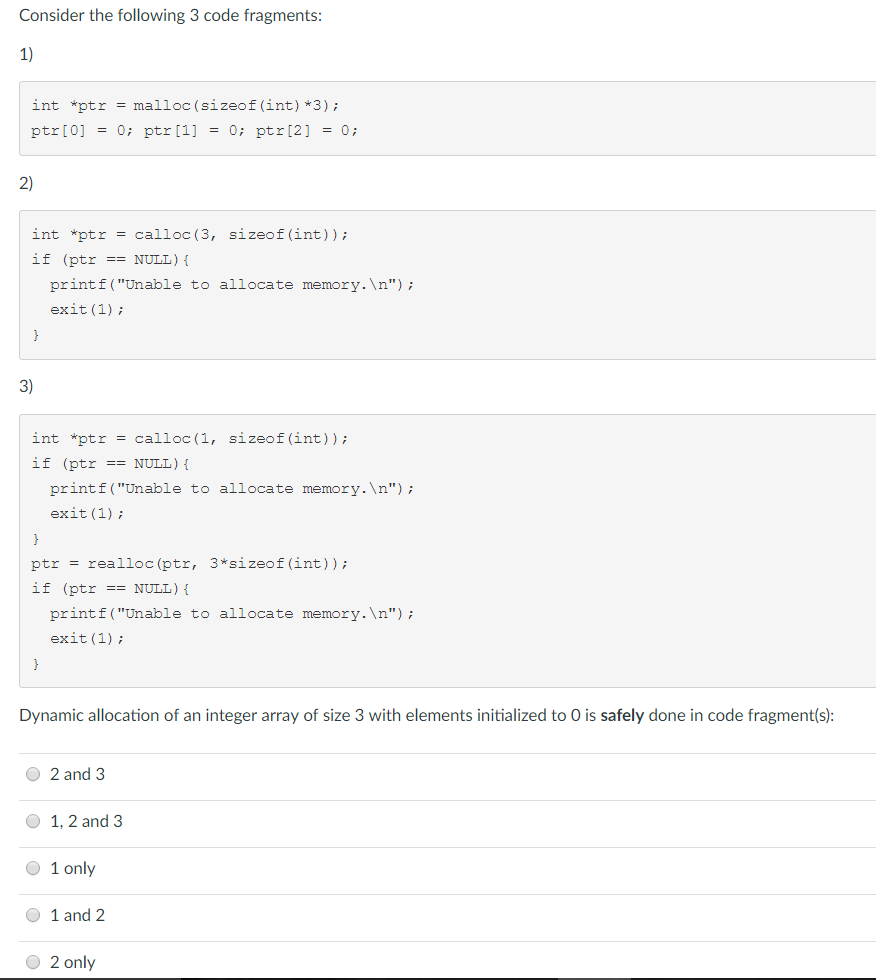Click the "2 and 3" answer label

[75, 773]
